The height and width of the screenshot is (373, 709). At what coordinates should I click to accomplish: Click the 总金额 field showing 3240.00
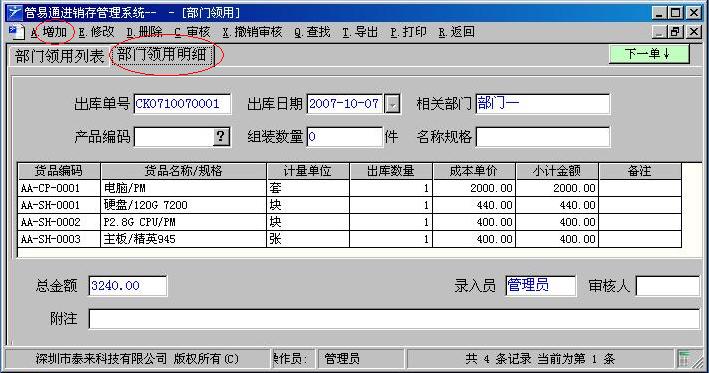[128, 286]
